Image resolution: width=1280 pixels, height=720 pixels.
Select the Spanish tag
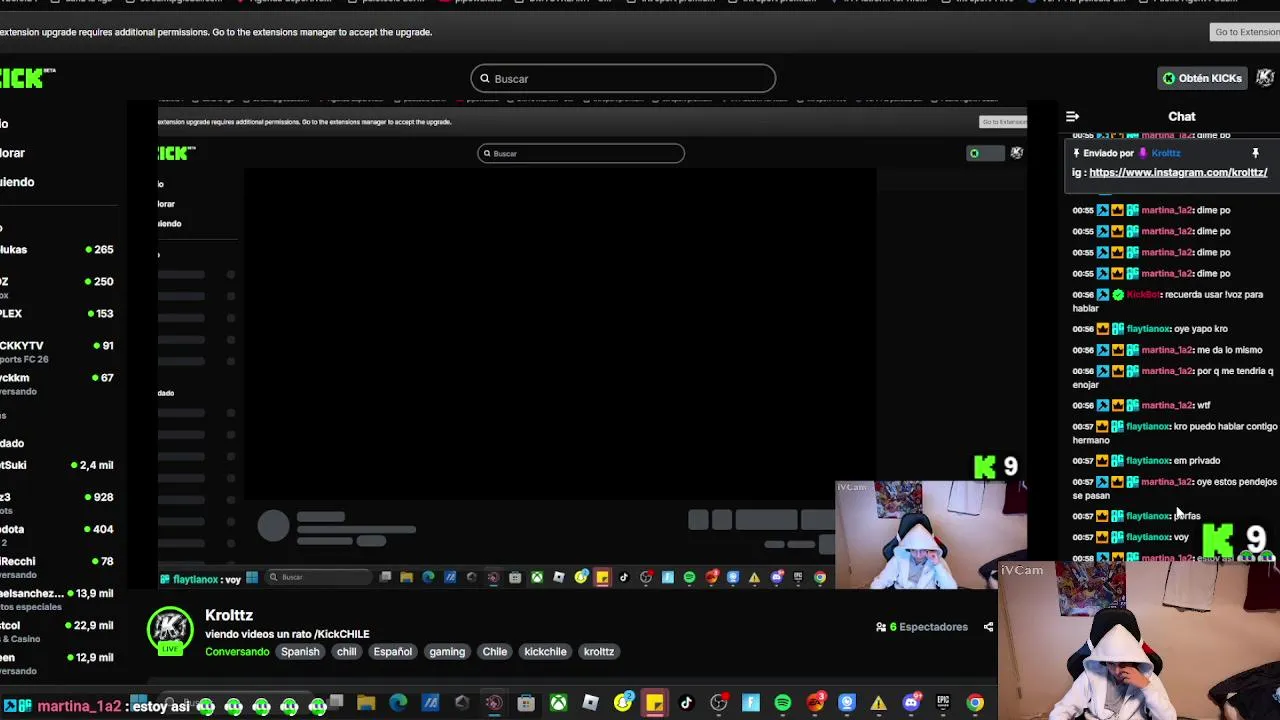[300, 652]
